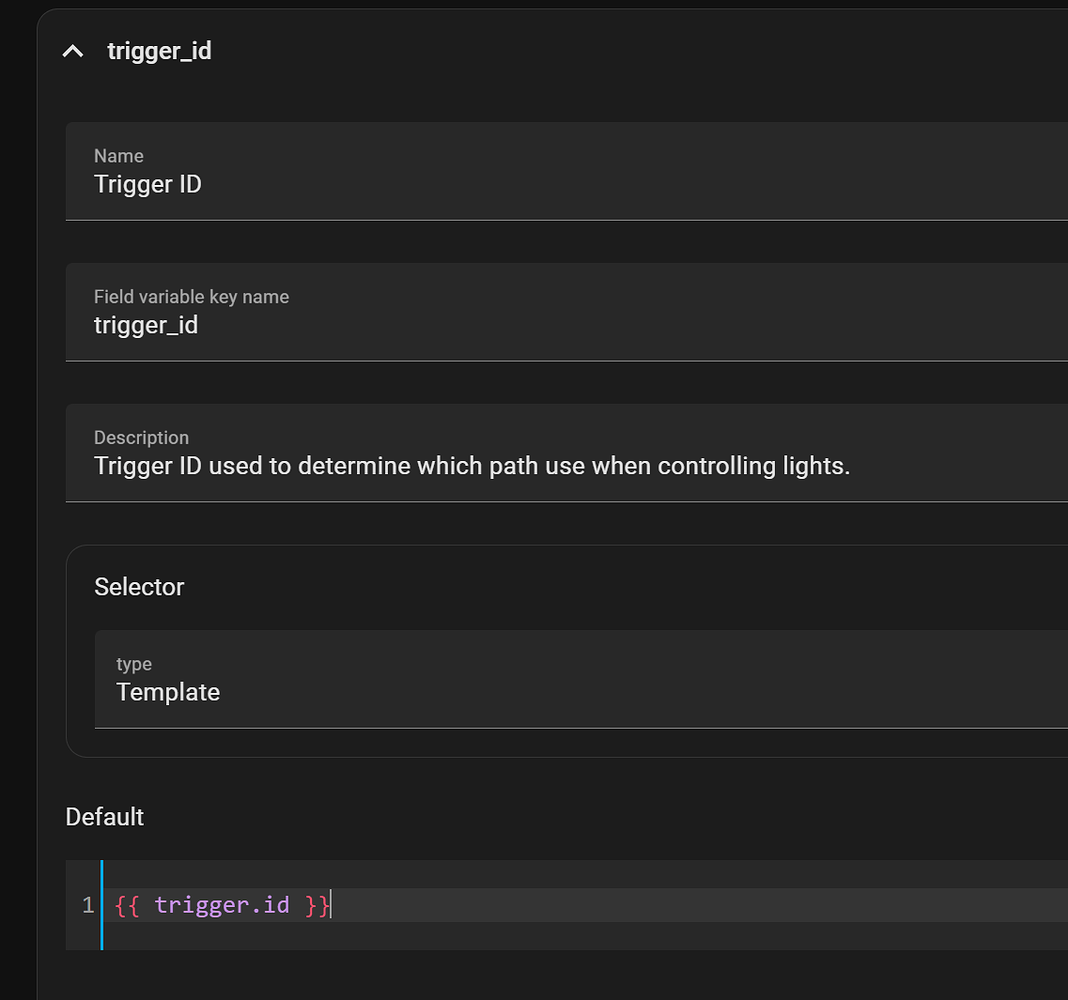Select the opening double braces in editor
This screenshot has height=1000, width=1068.
point(124,904)
